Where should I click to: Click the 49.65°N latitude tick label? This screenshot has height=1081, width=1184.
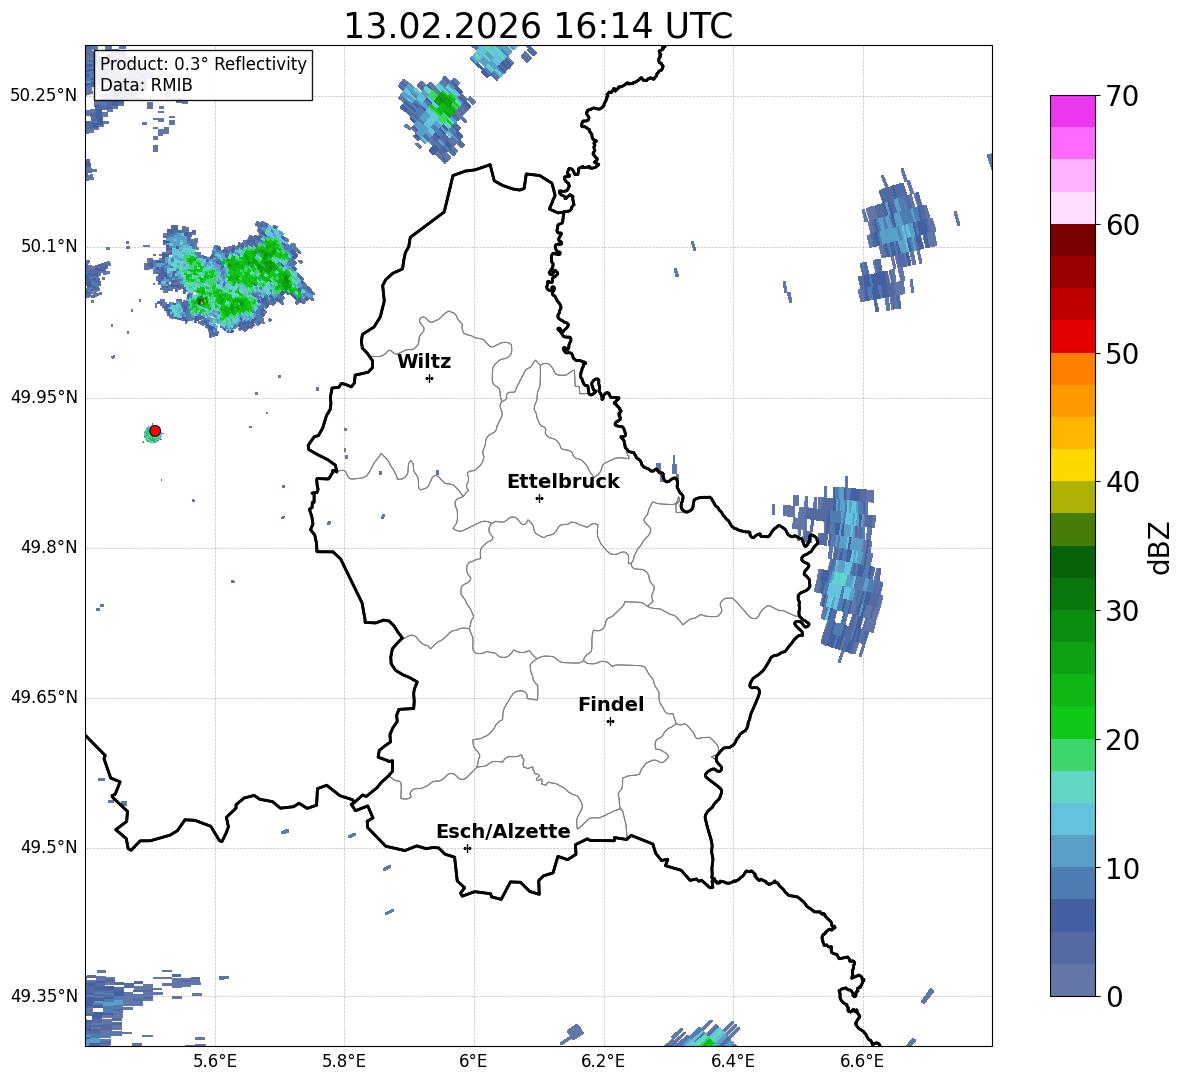click(44, 698)
